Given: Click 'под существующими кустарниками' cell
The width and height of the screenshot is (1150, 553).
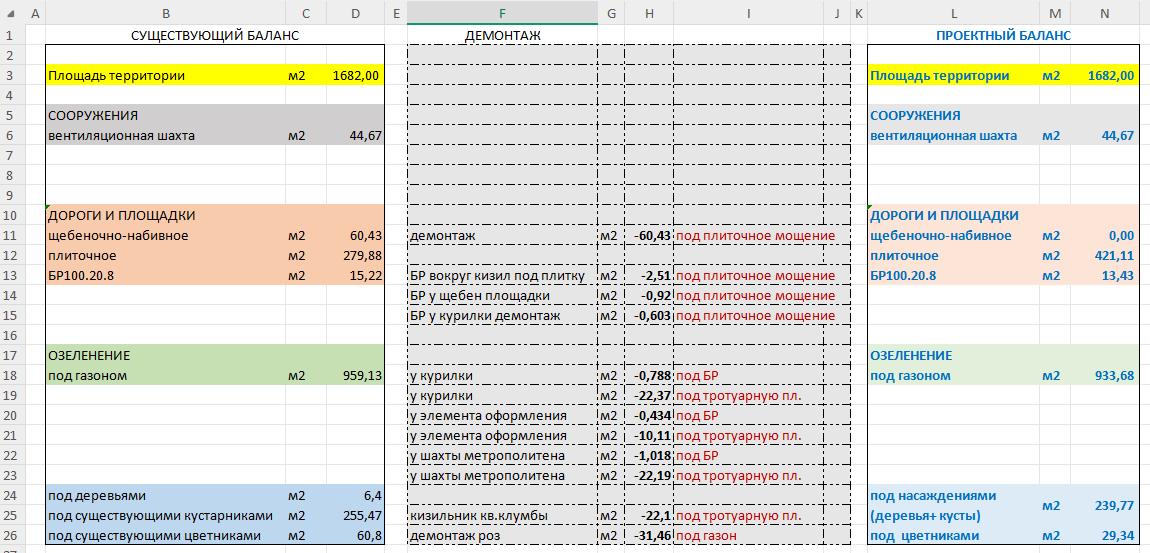Looking at the screenshot, I should tap(165, 515).
